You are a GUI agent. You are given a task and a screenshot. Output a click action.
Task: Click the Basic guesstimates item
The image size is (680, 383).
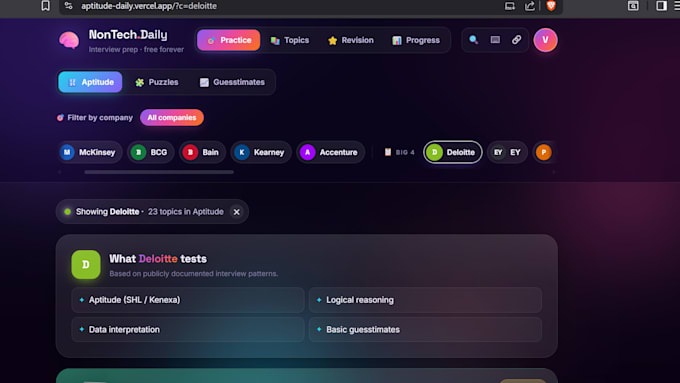425,330
